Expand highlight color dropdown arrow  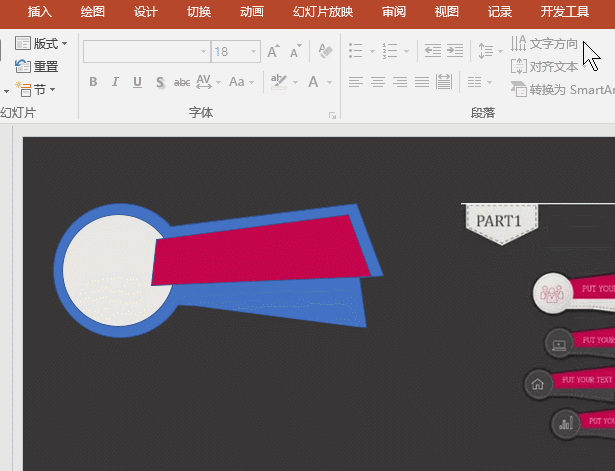pos(295,82)
